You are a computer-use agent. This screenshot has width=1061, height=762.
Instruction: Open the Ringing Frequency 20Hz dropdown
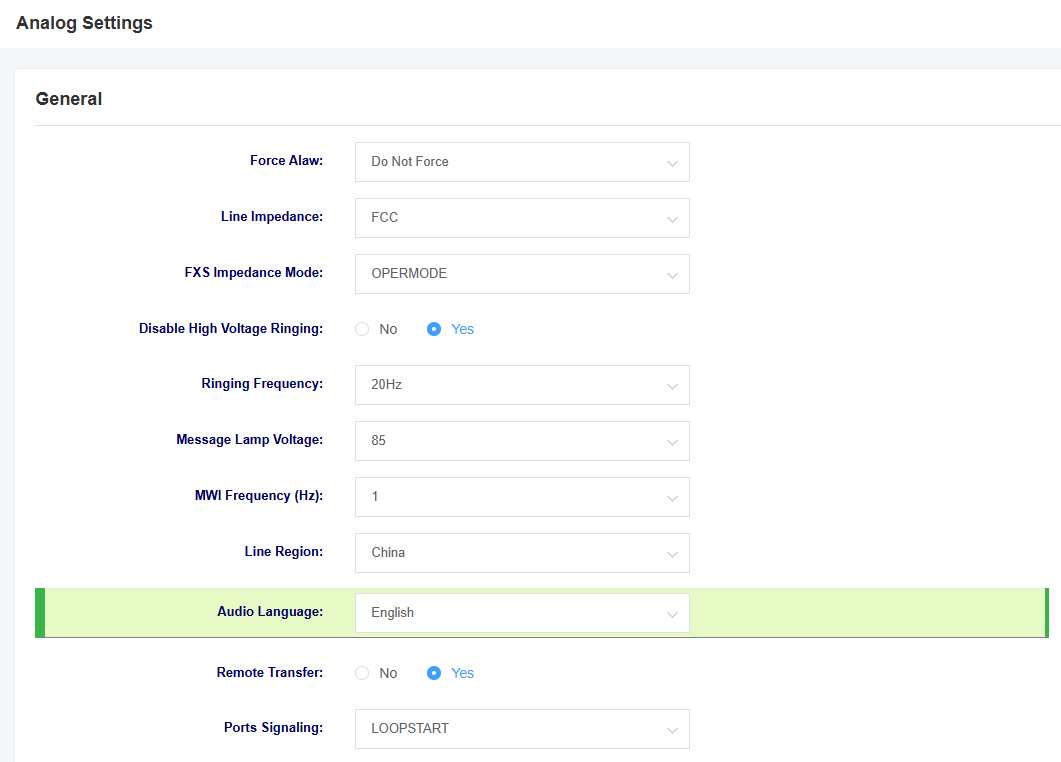[522, 385]
